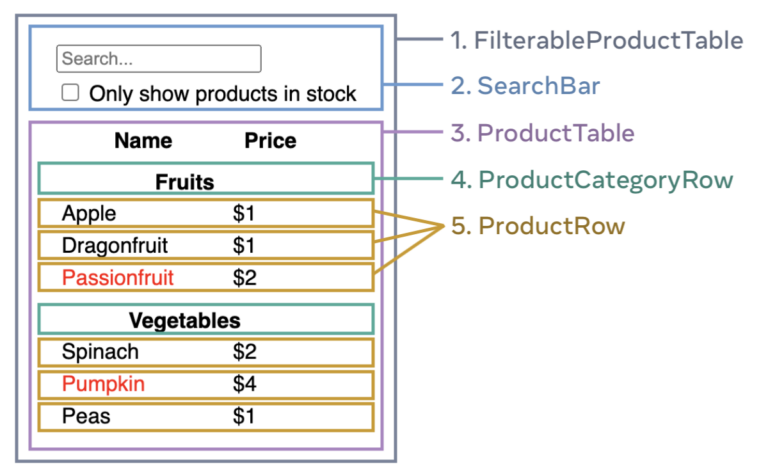
Task: Select the Dragonfruit product name
Action: [x=114, y=245]
